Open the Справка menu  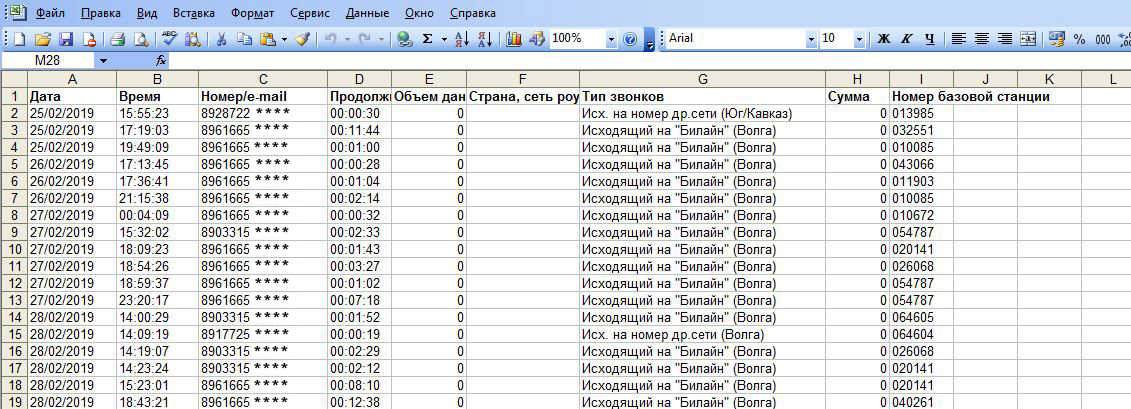tap(472, 13)
